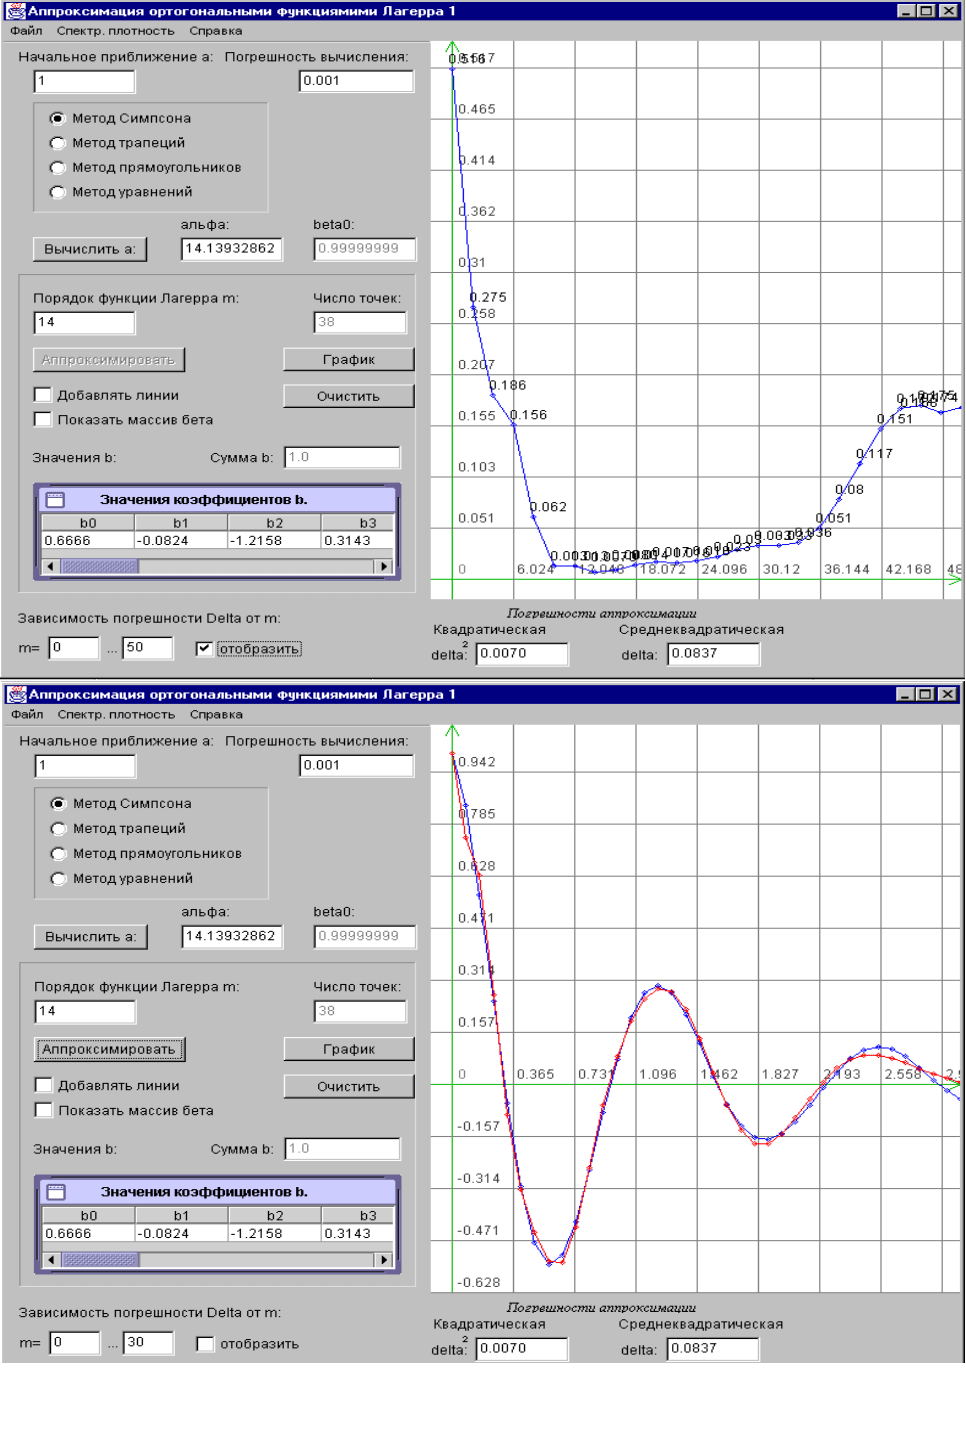Open the 'Файл' menu in the upper window
This screenshot has height=1437, width=966.
pyautogui.click(x=27, y=31)
